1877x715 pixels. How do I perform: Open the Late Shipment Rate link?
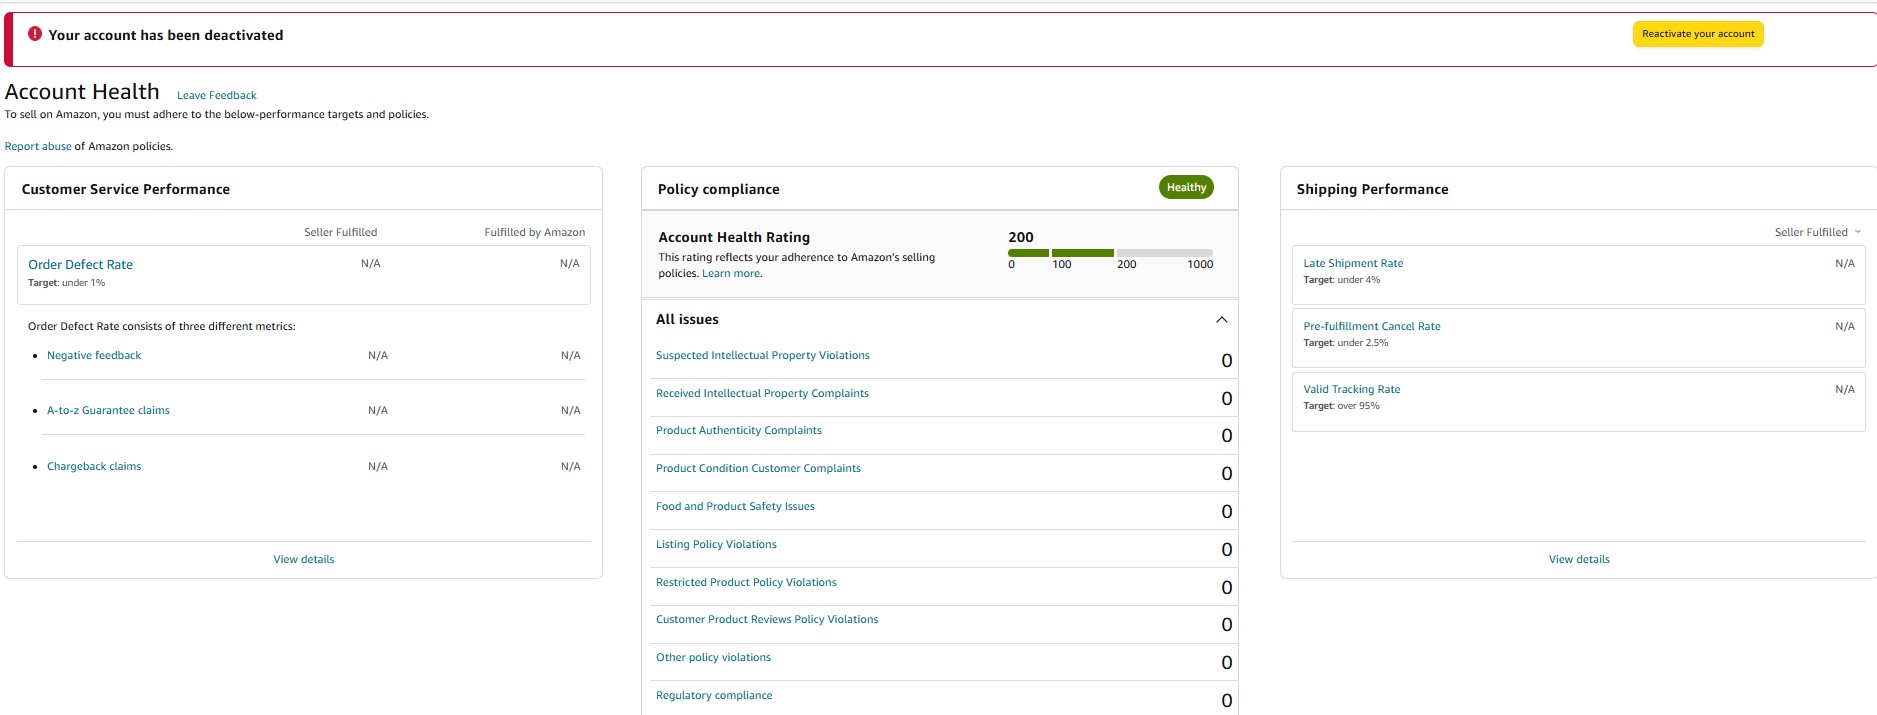tap(1353, 263)
